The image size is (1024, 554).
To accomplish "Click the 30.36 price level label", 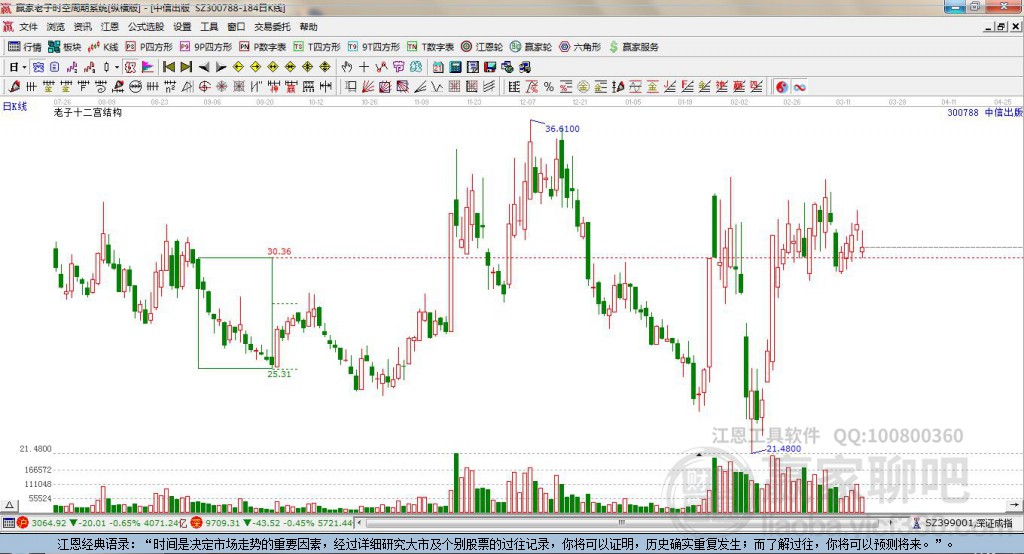I will (280, 252).
